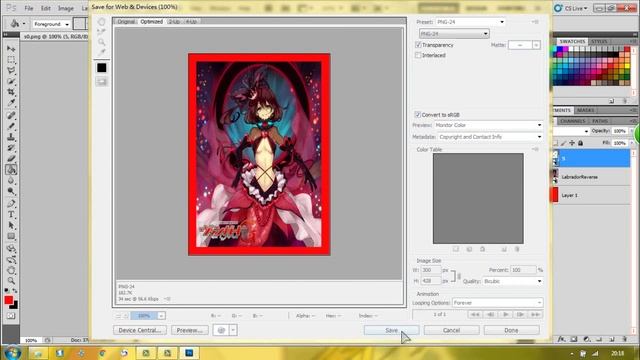
Task: Open the Preview Monitor Color dropdown
Action: pos(489,125)
